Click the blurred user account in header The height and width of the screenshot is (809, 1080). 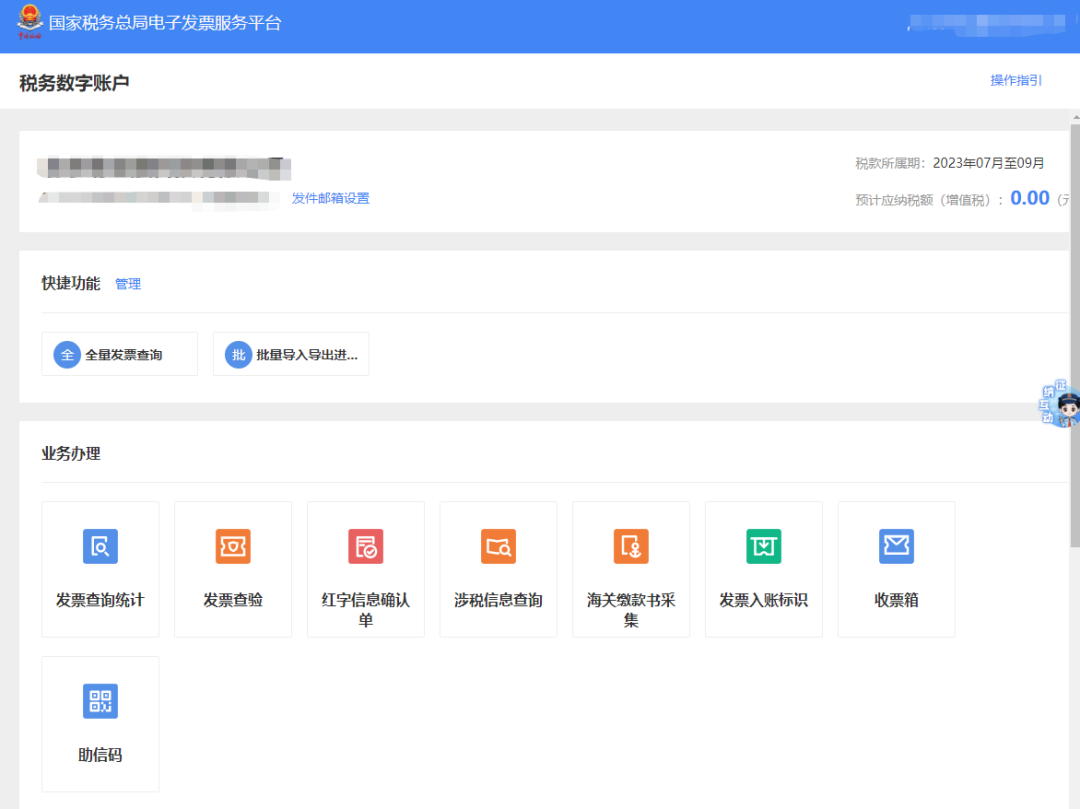(x=985, y=25)
